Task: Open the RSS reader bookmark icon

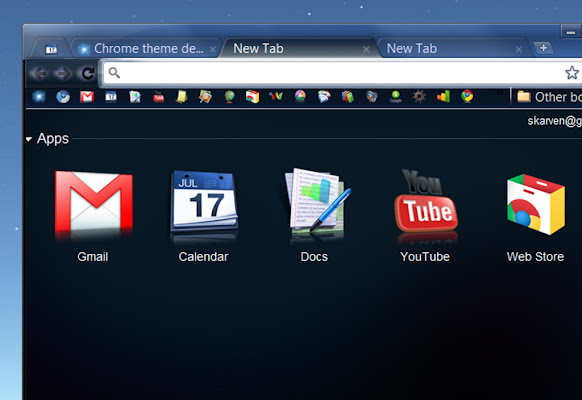Action: (324, 97)
